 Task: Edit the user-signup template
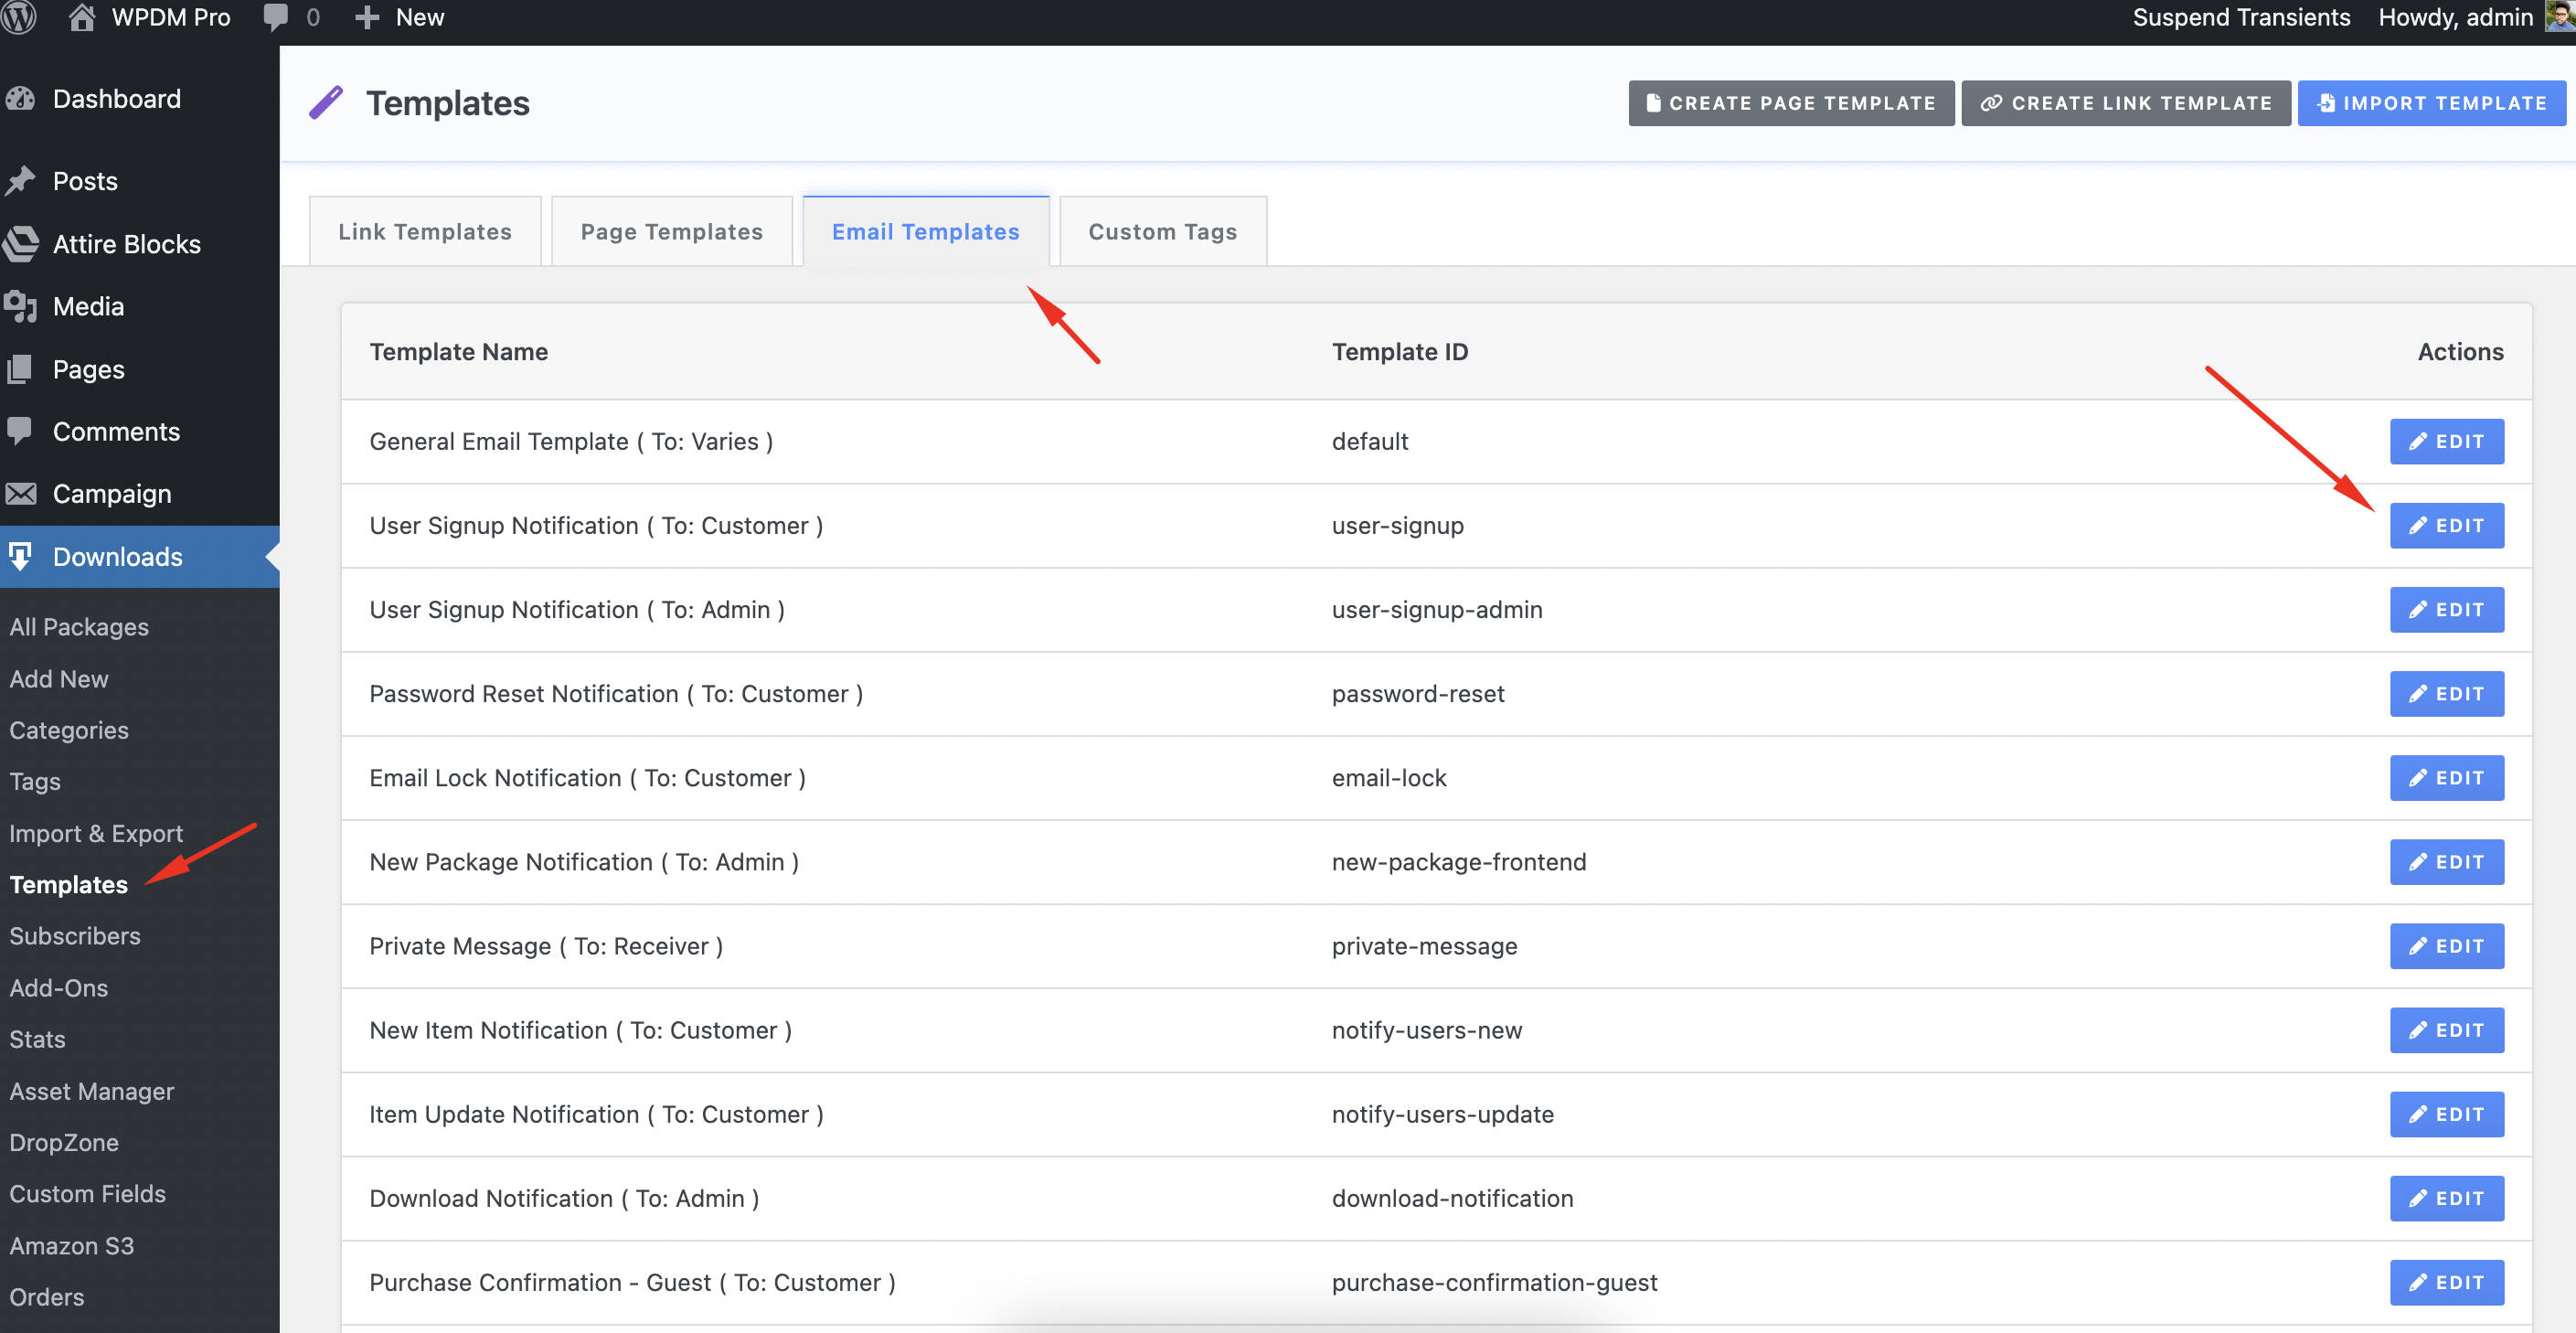(2446, 525)
